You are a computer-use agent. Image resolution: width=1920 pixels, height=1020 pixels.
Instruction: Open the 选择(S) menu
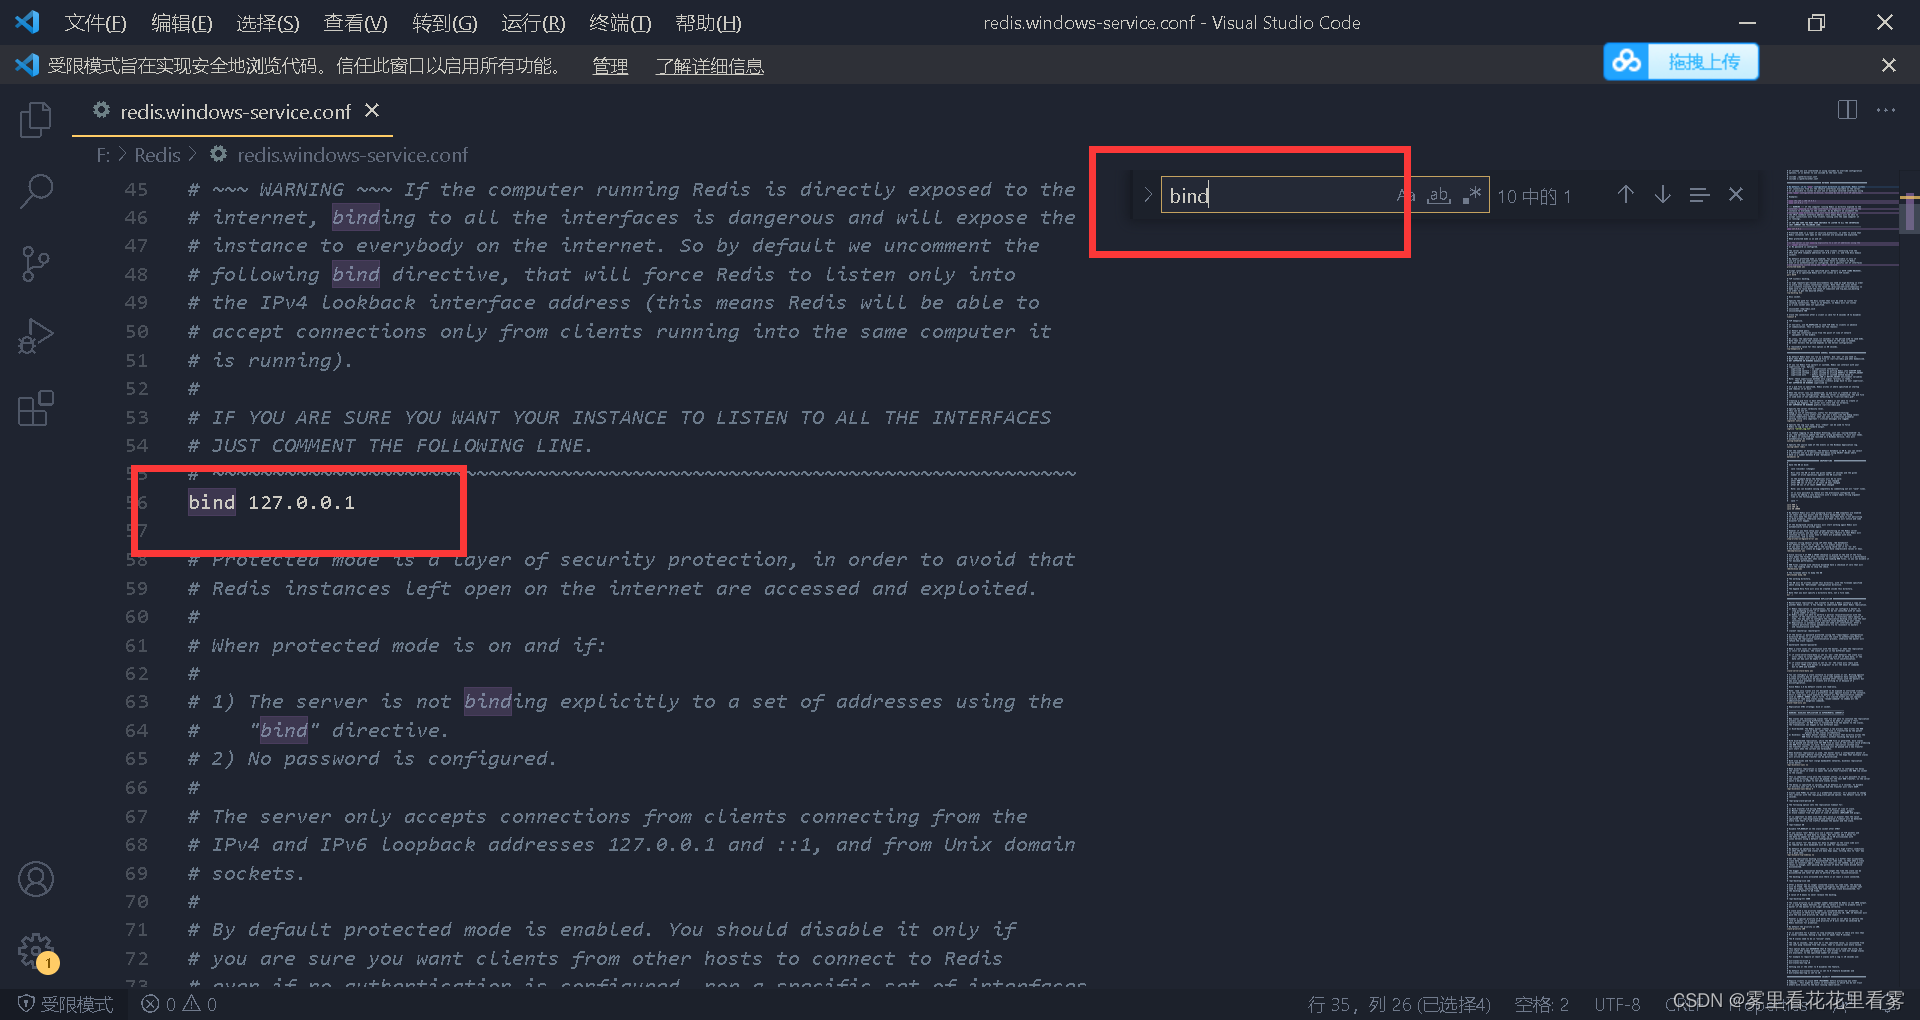[267, 23]
